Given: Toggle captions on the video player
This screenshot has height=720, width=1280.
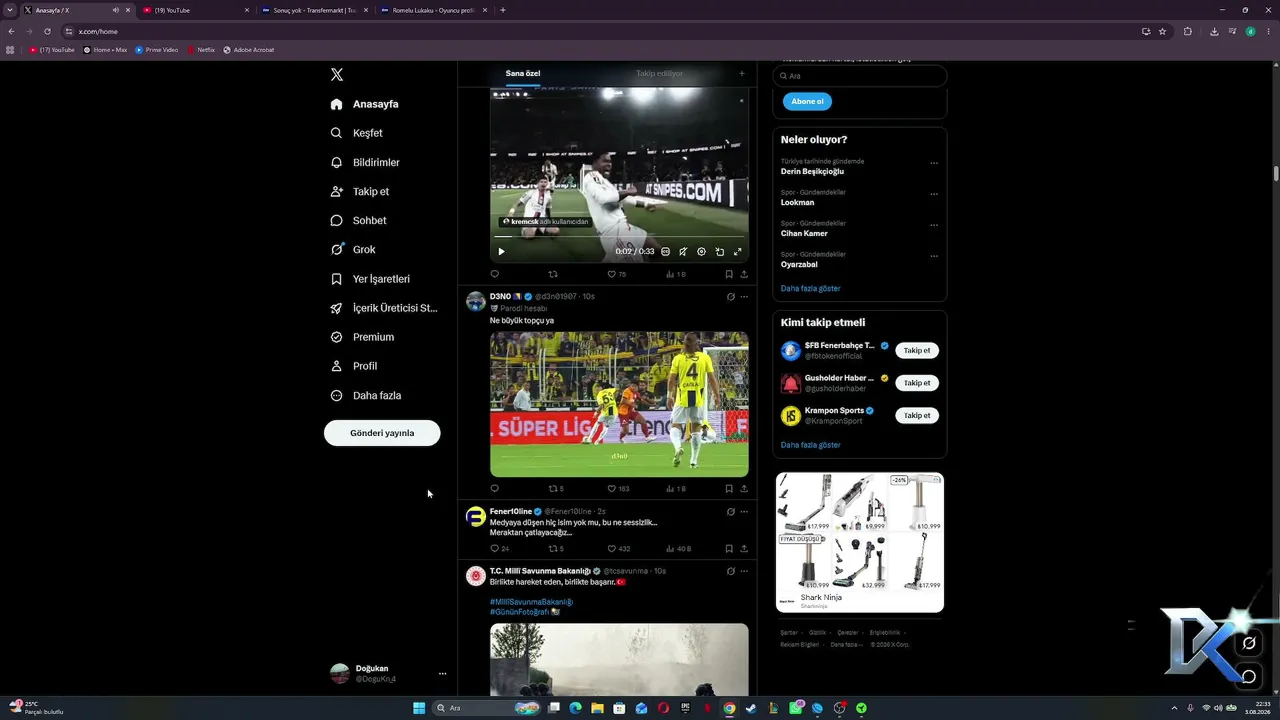Looking at the screenshot, I should pos(665,252).
